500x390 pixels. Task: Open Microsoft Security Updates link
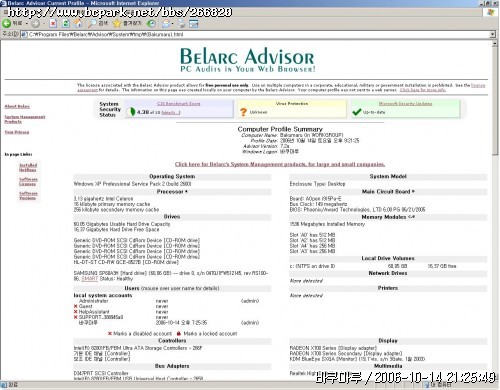405,104
